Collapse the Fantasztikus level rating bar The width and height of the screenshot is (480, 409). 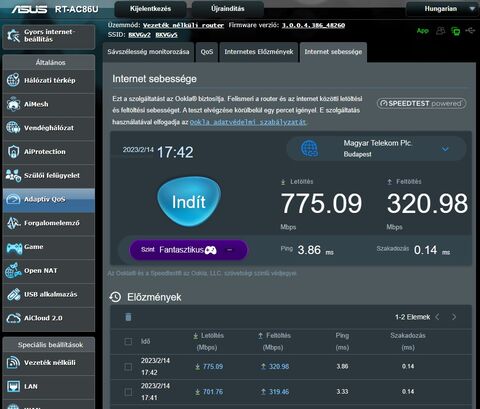point(229,250)
